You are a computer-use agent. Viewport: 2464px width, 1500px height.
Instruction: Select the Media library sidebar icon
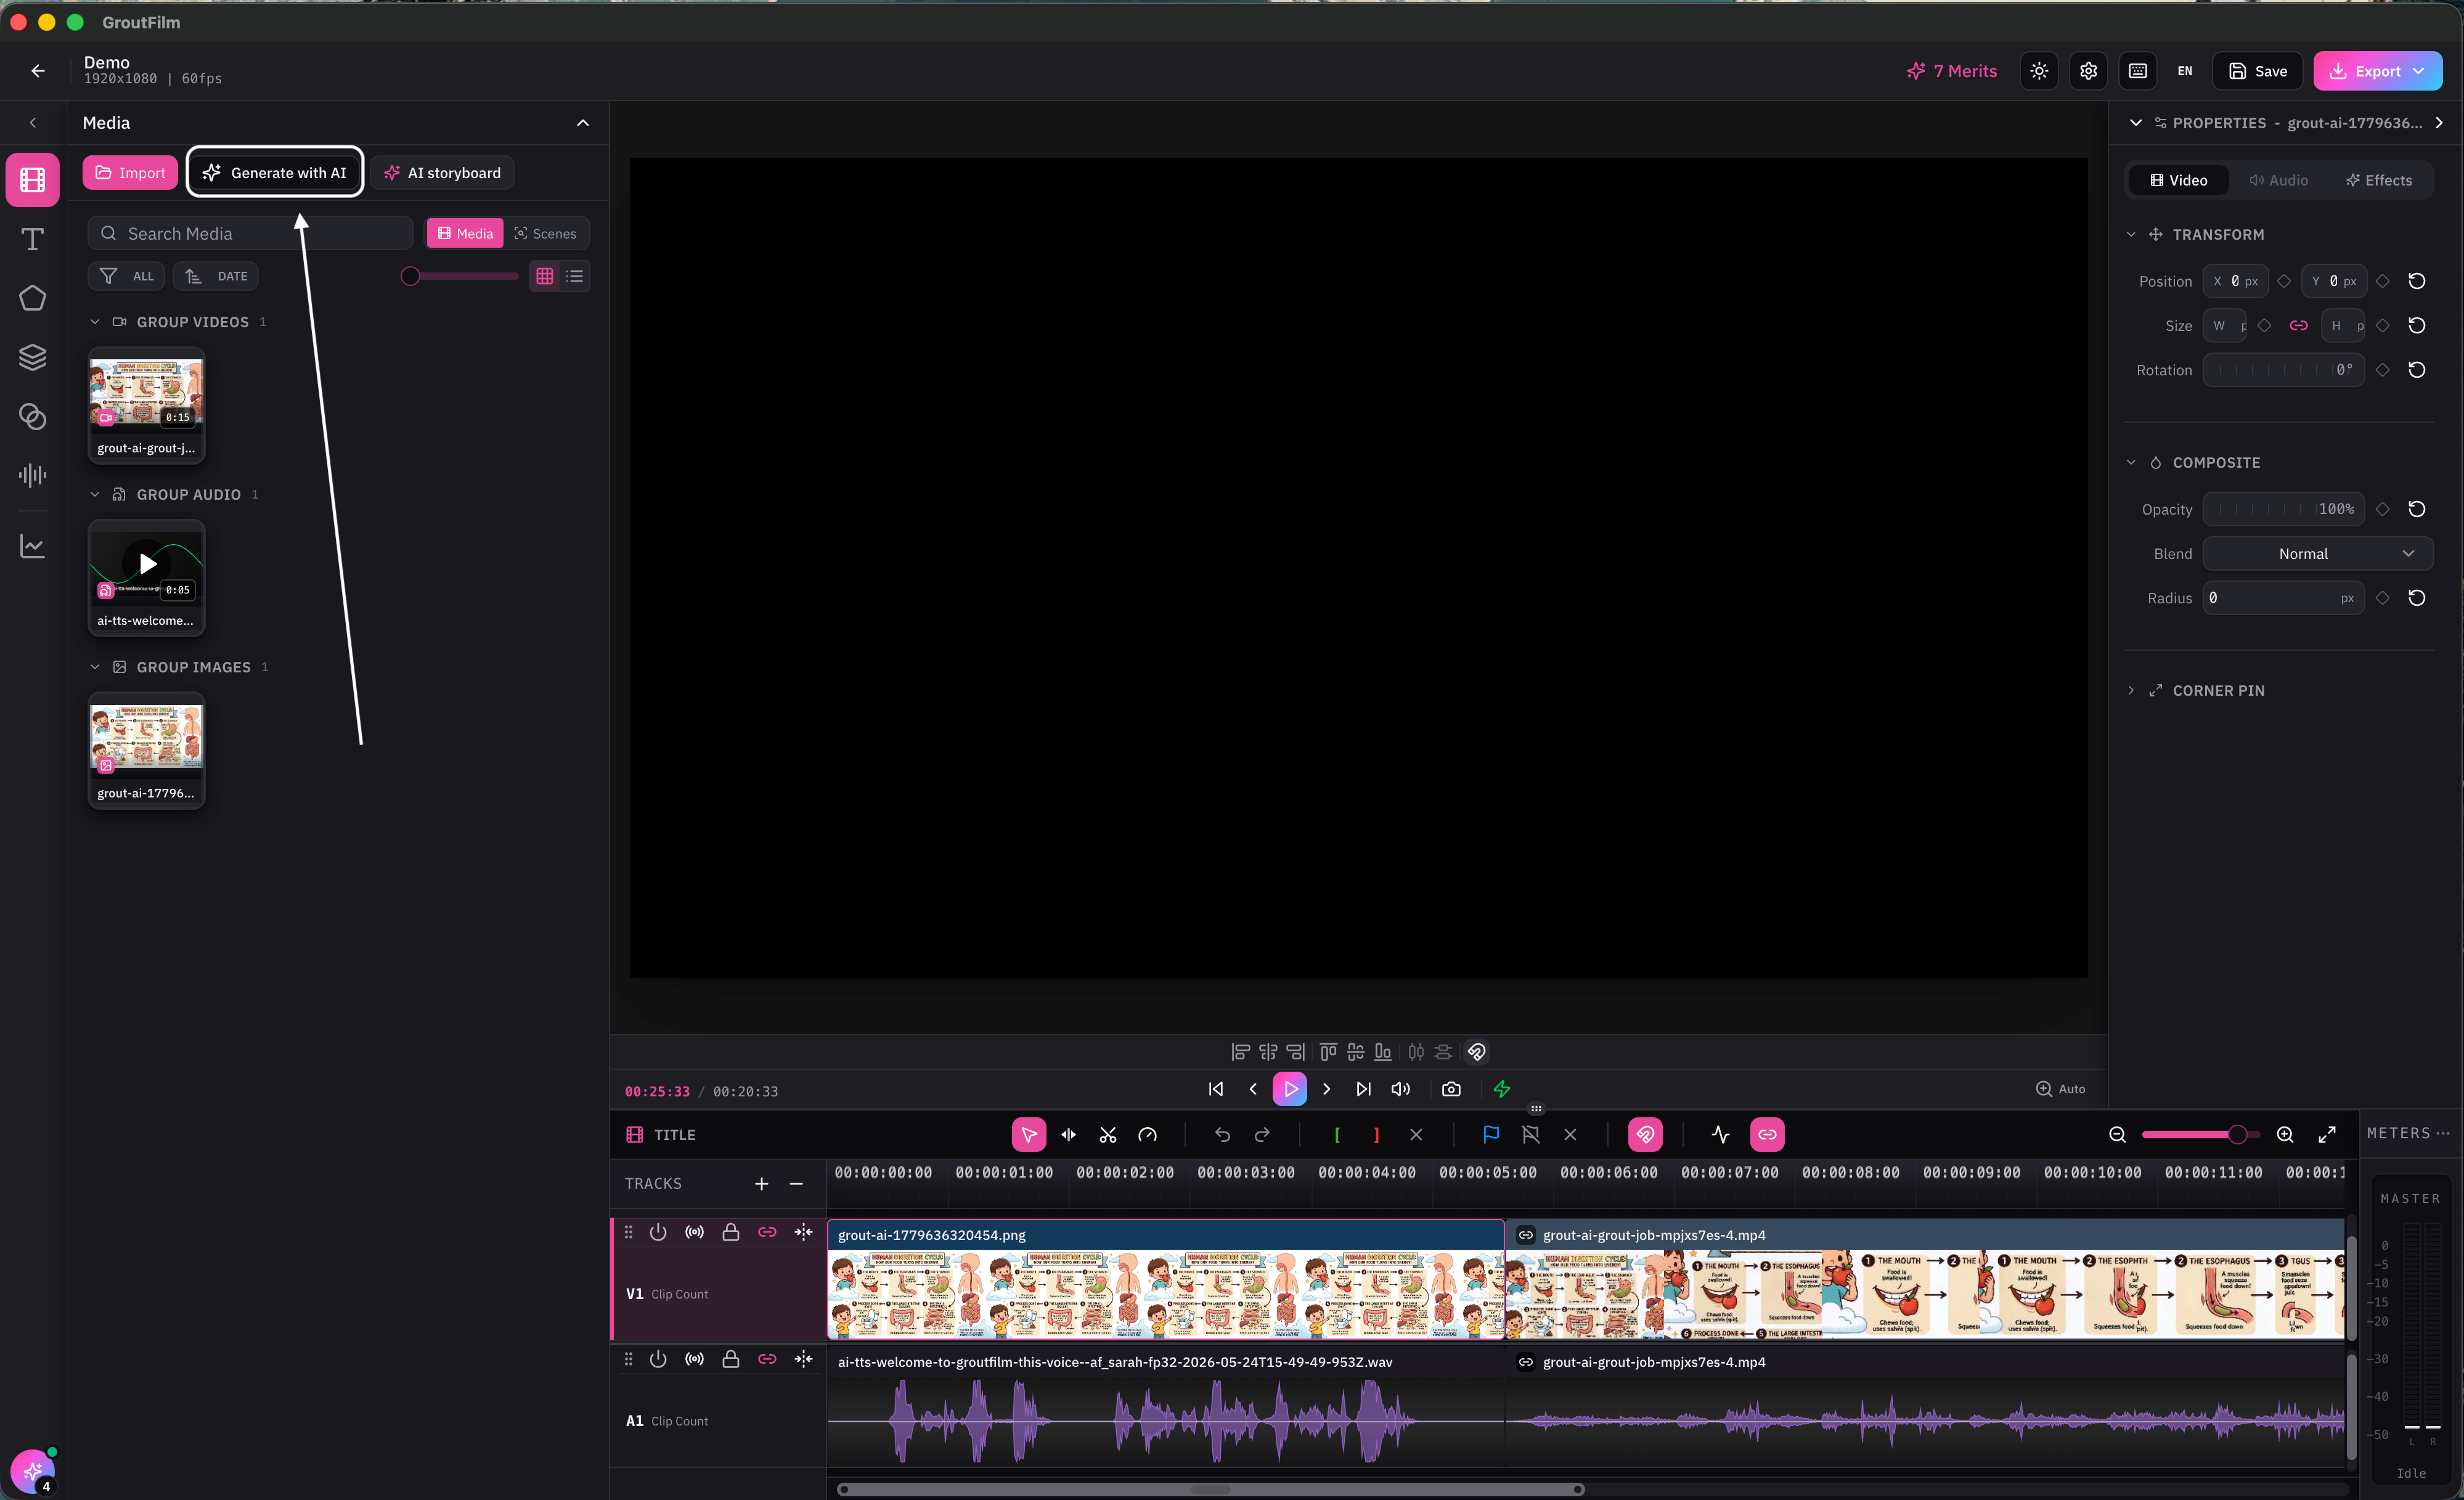point(32,180)
